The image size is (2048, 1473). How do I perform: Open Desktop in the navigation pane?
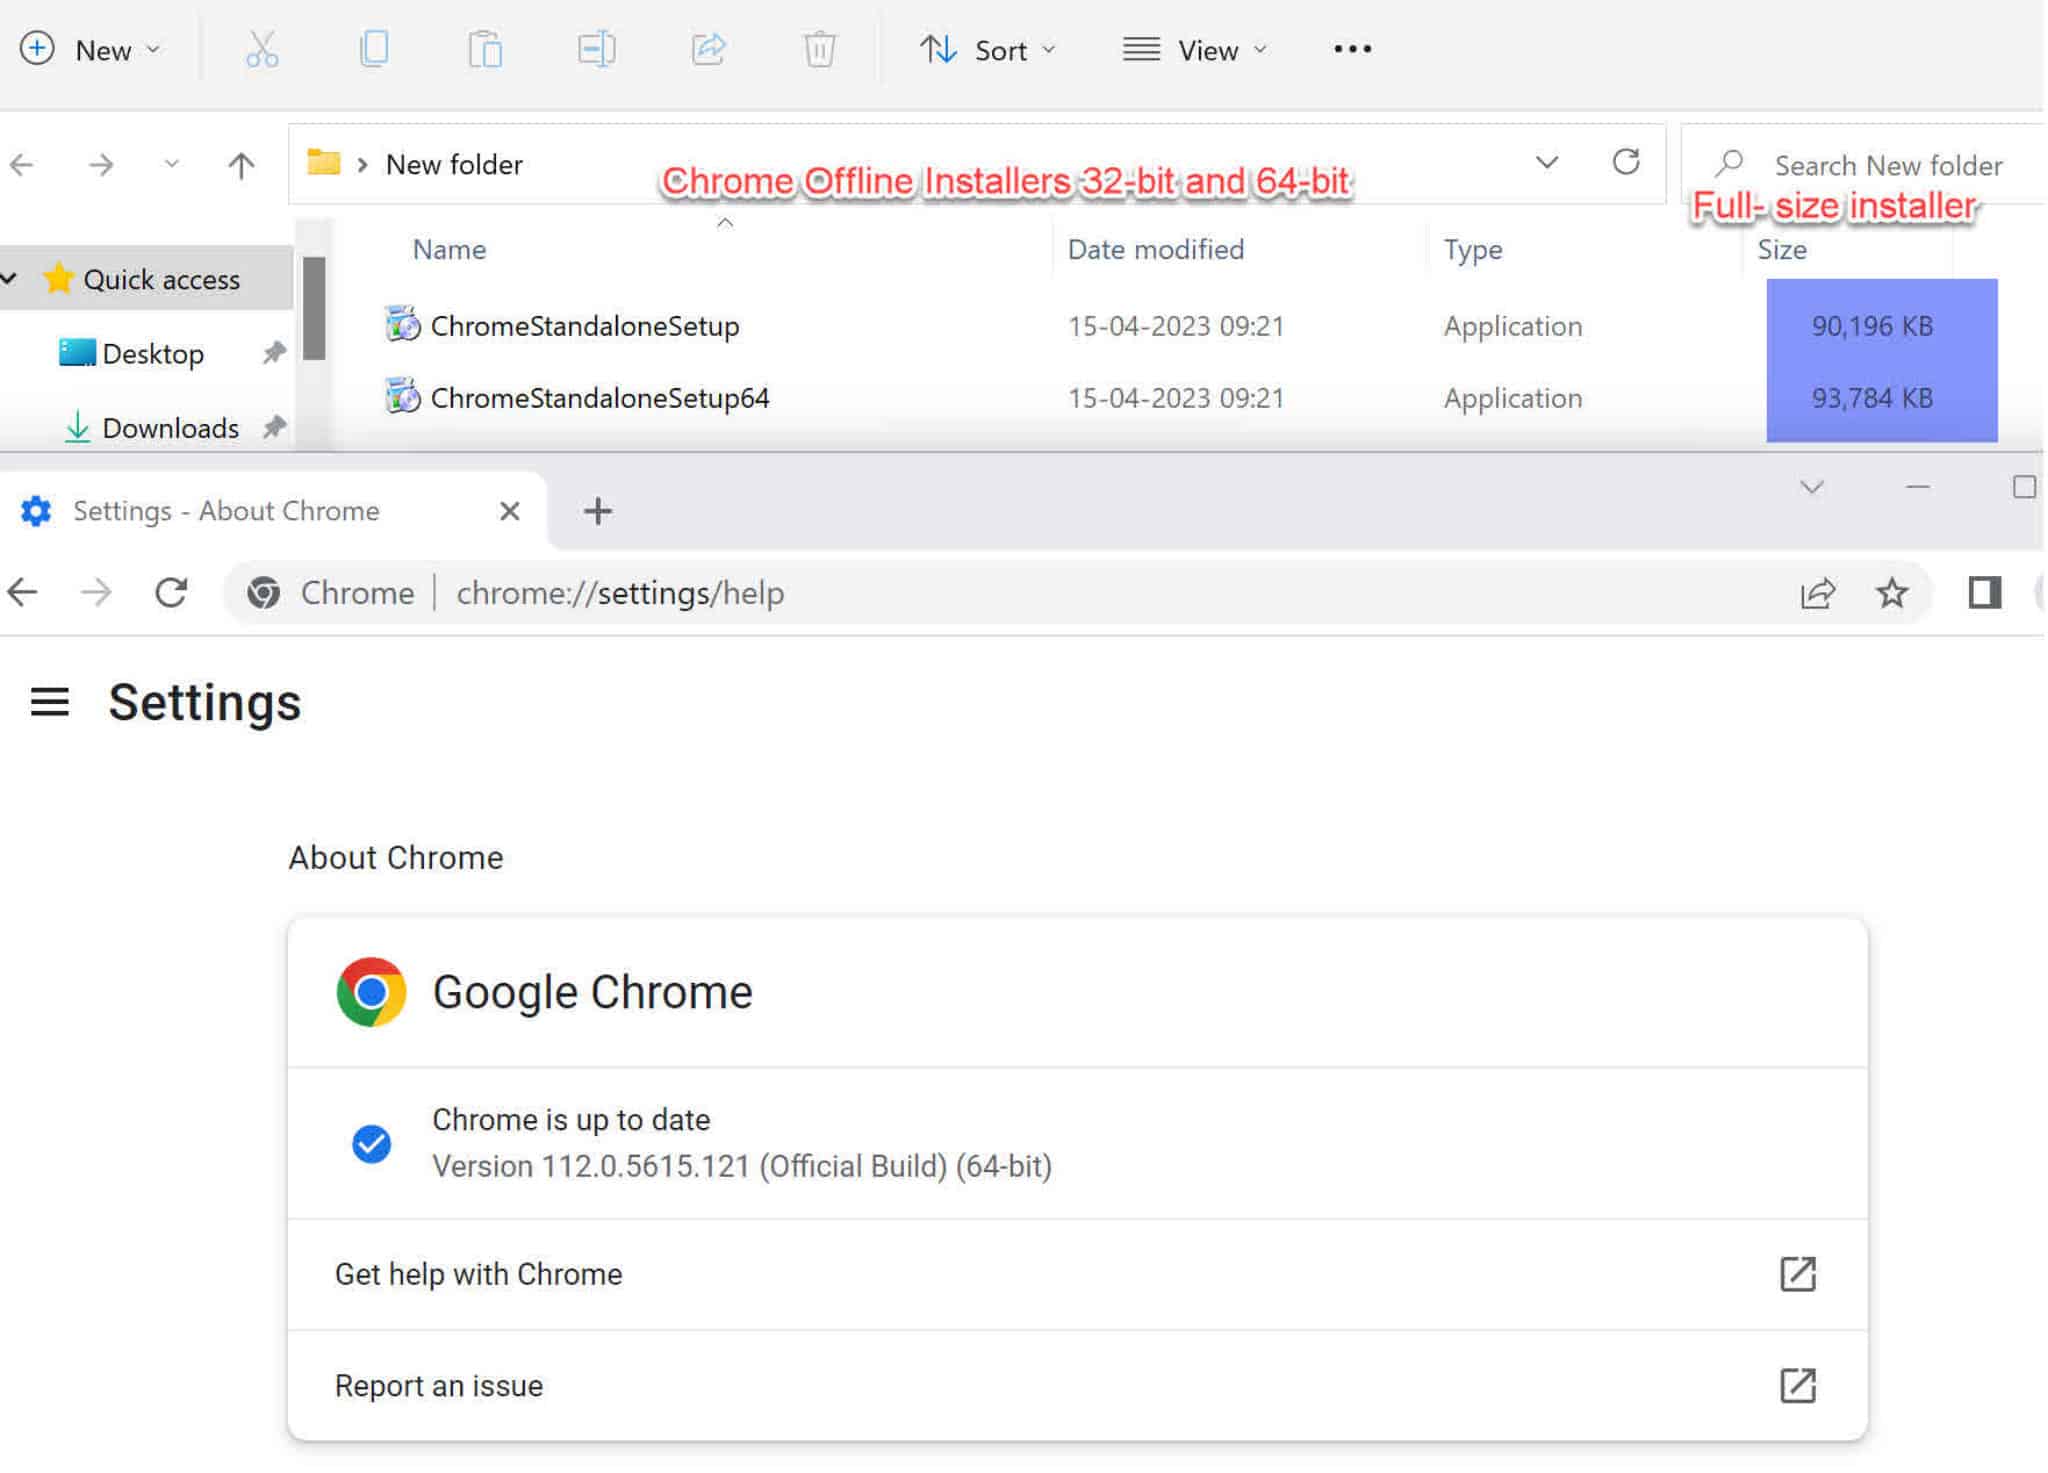(152, 353)
